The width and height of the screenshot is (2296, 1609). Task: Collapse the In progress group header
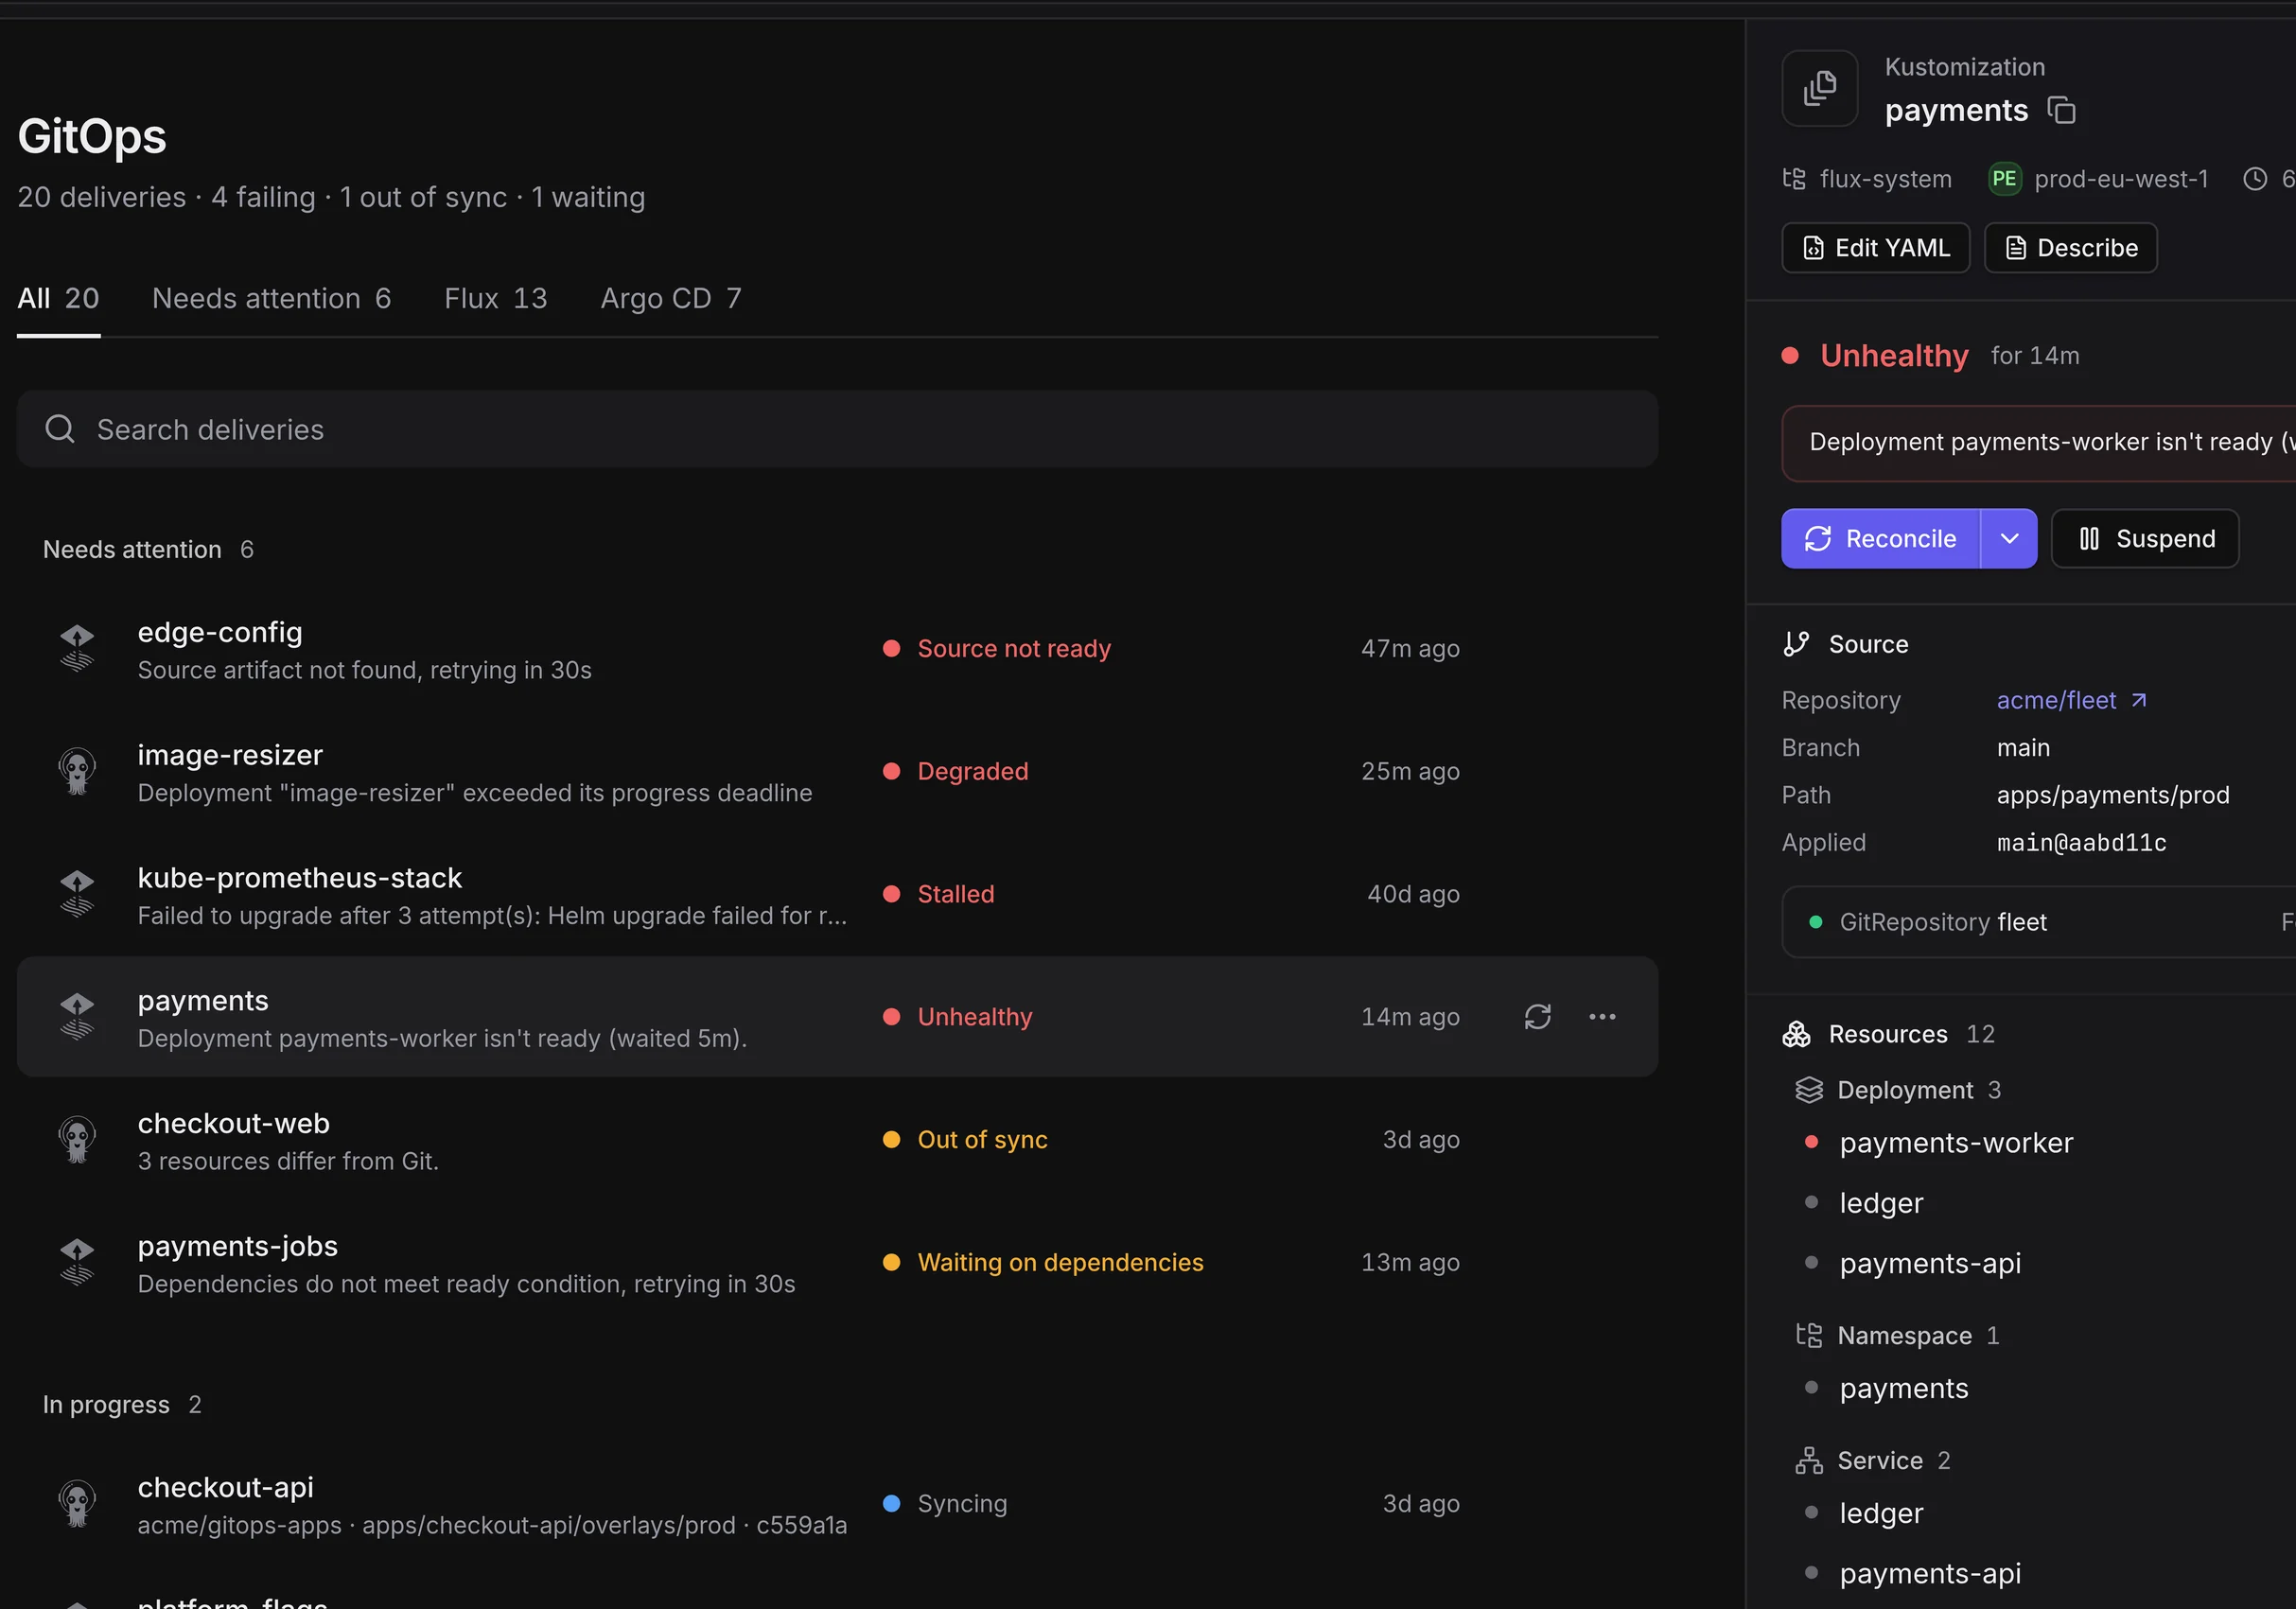click(122, 1404)
